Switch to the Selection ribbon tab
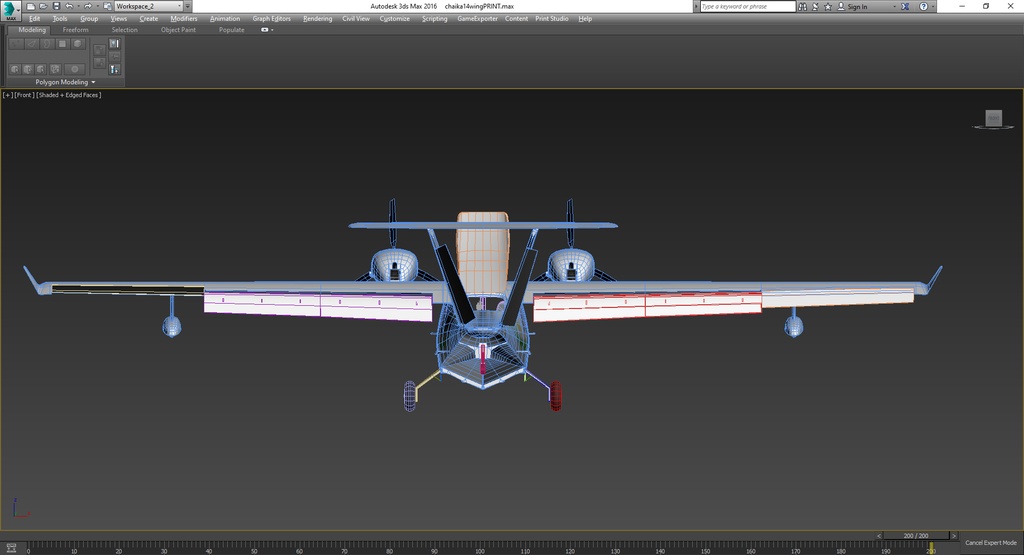Image resolution: width=1024 pixels, height=555 pixels. tap(124, 30)
